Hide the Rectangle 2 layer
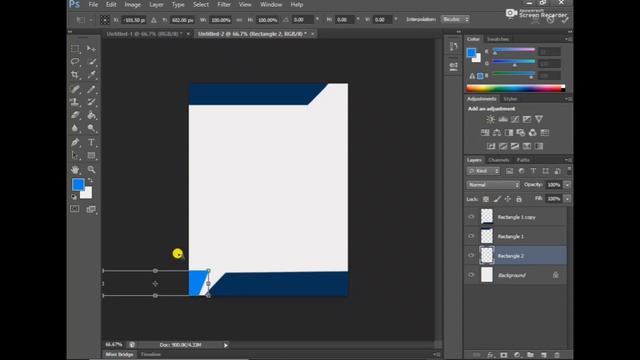 pyautogui.click(x=471, y=256)
